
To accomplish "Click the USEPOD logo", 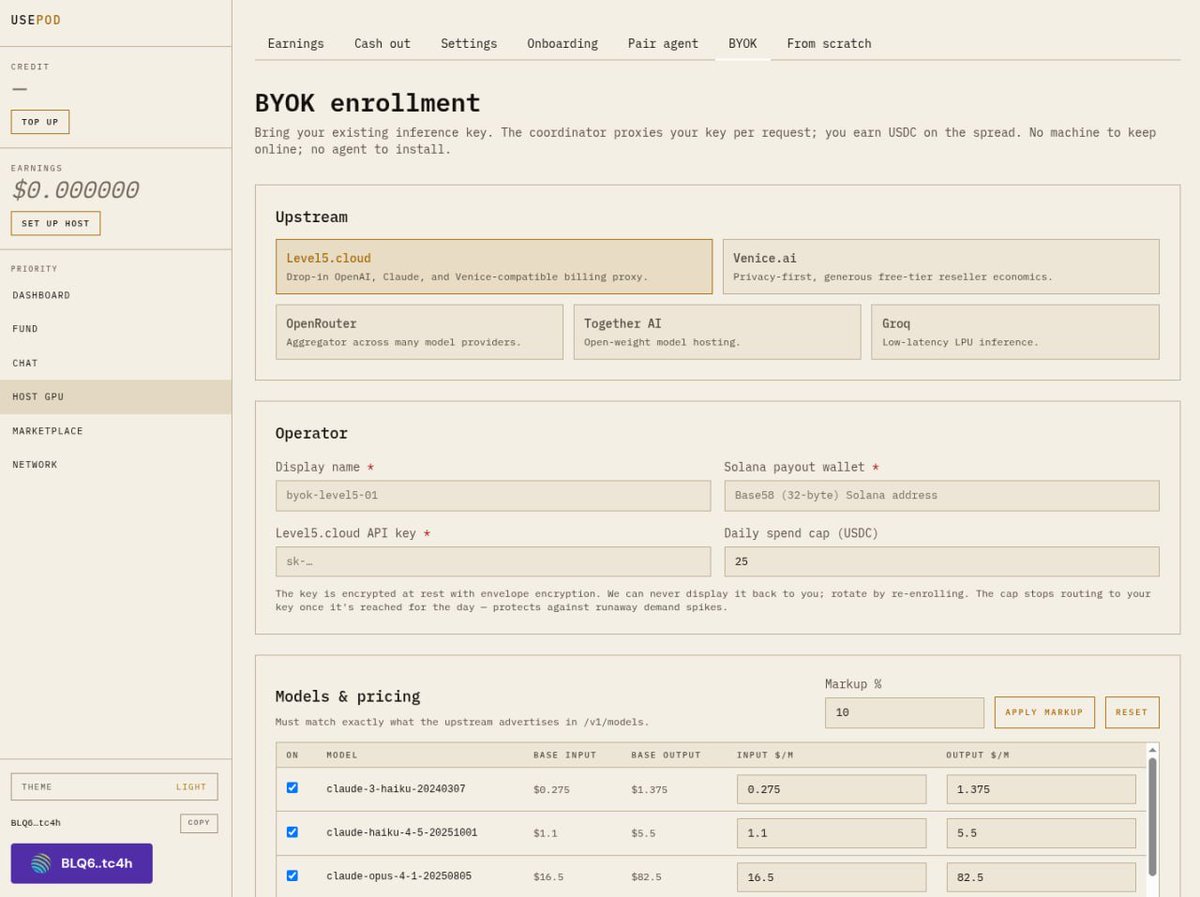I will 35,20.
